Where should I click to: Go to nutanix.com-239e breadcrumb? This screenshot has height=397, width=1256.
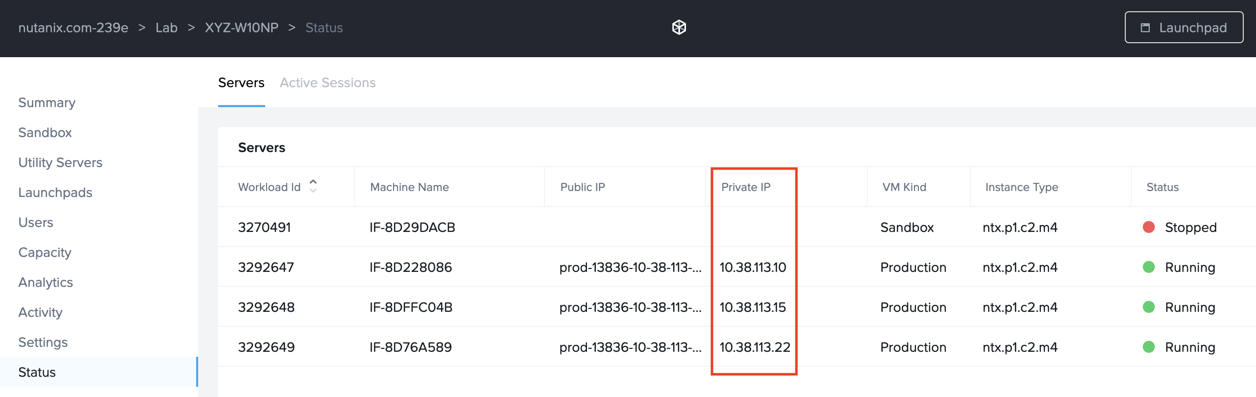coord(73,27)
